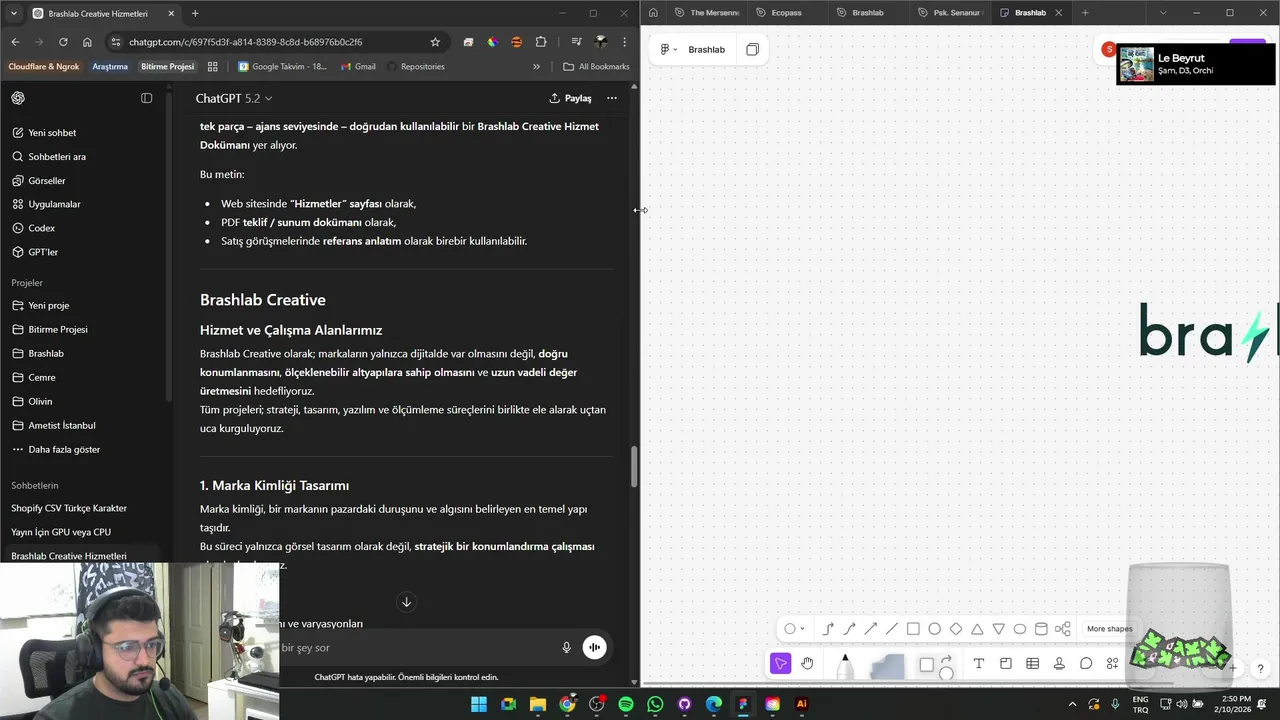Open the FigJam main menu dropdown
This screenshot has width=1280, height=720.
click(669, 49)
